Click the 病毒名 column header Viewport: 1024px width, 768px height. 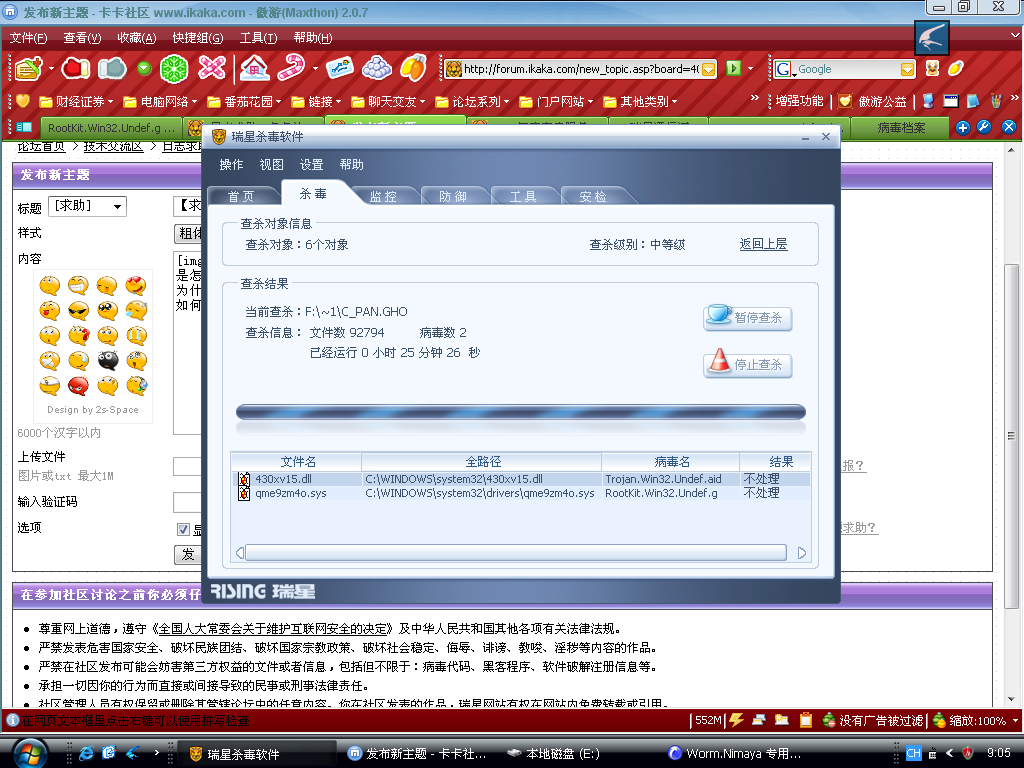click(x=671, y=462)
